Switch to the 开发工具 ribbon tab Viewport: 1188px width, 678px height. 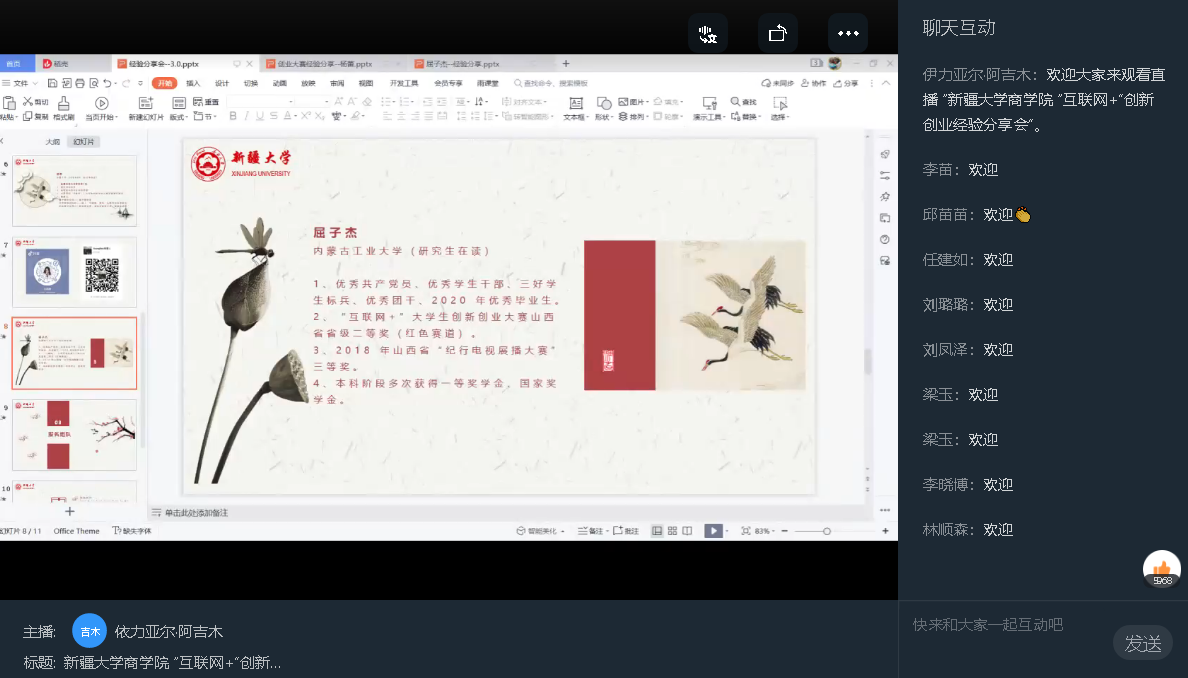point(404,83)
